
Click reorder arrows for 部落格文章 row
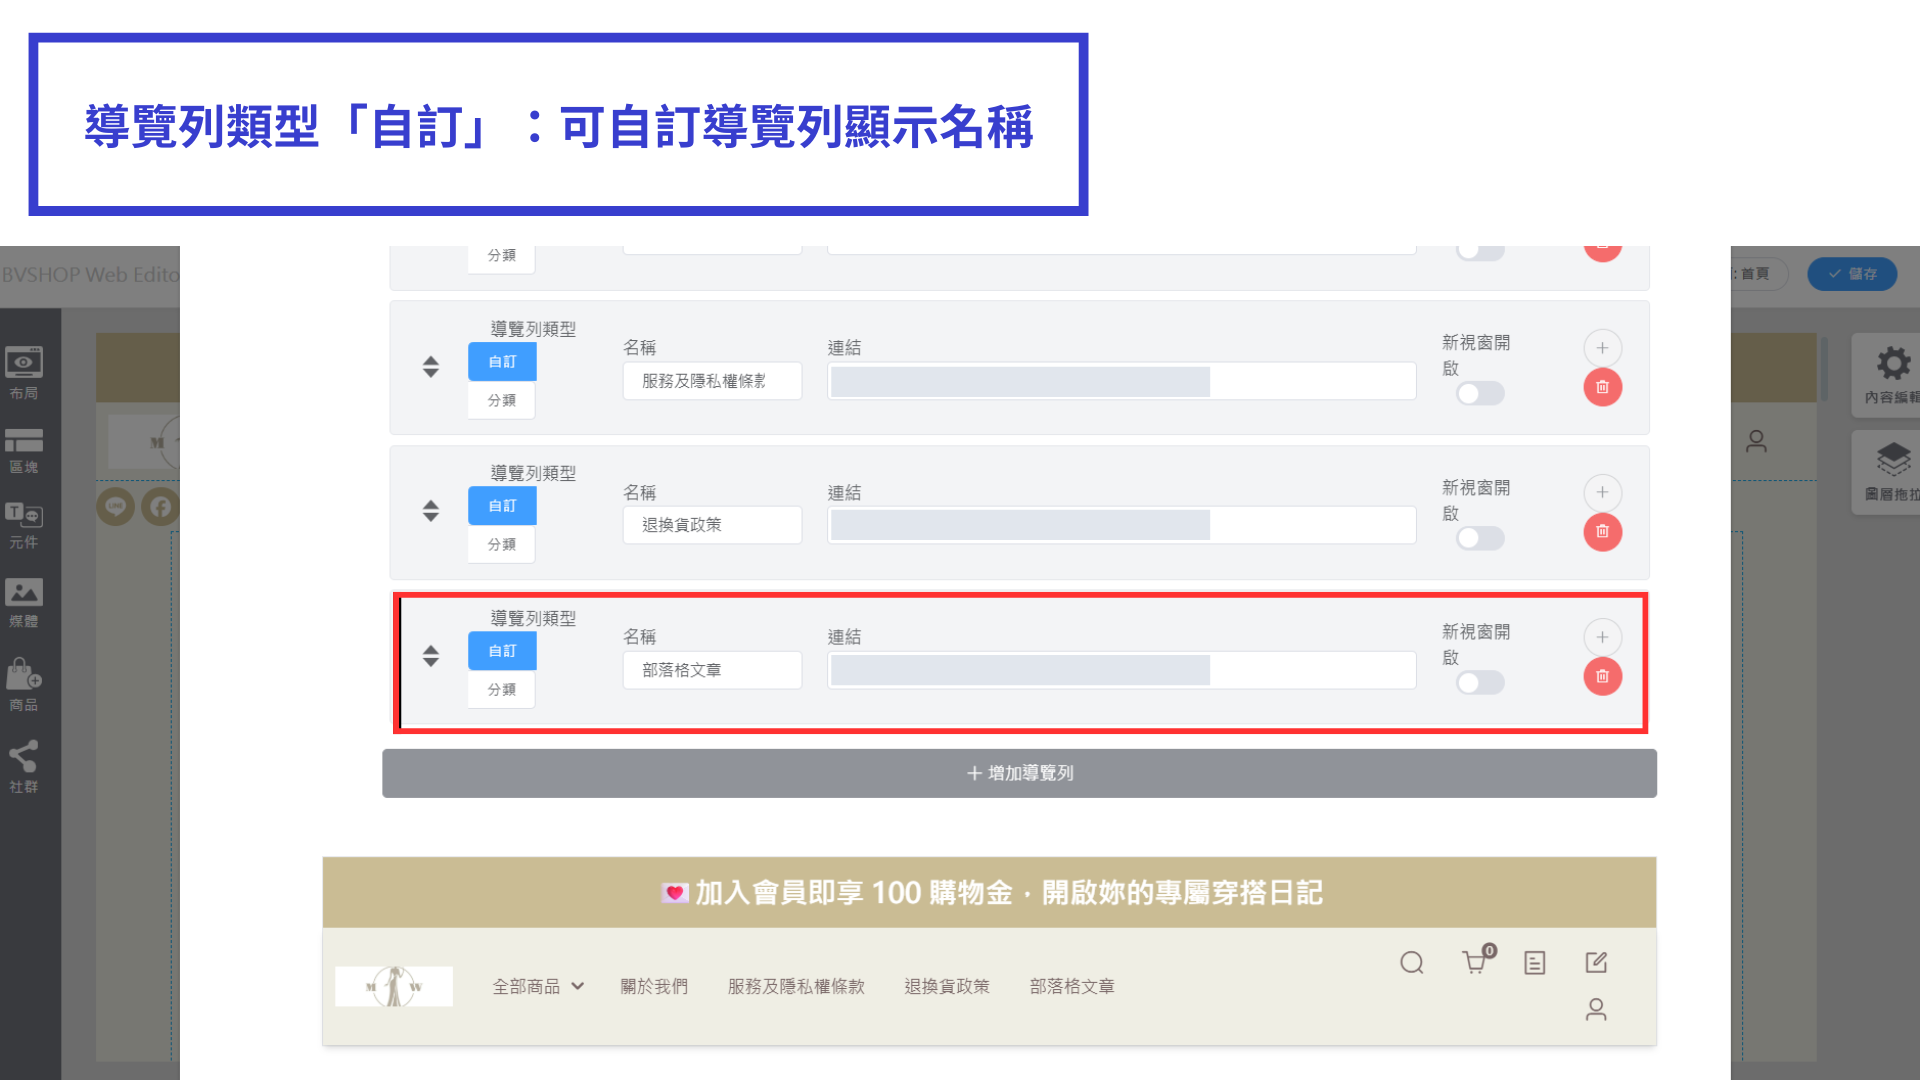(x=430, y=656)
